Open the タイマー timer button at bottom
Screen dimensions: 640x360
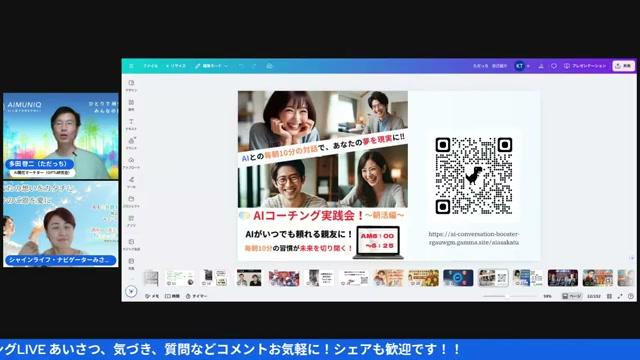point(196,296)
